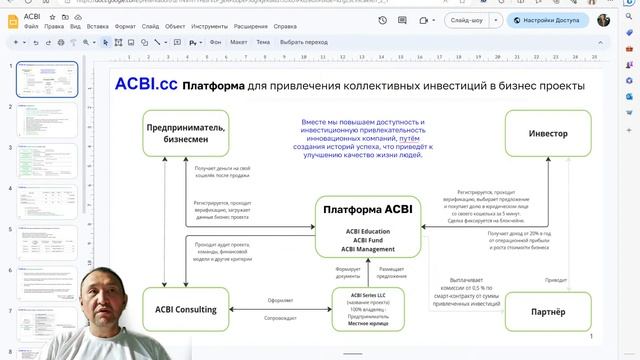Select slide 1 thumbnail in the filmstrip

click(47, 80)
